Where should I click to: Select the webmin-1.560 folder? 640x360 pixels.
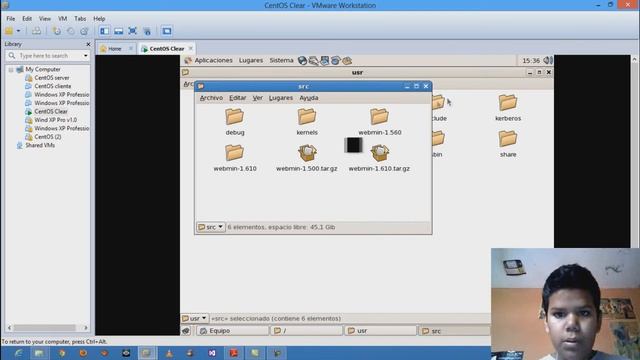[x=380, y=122]
